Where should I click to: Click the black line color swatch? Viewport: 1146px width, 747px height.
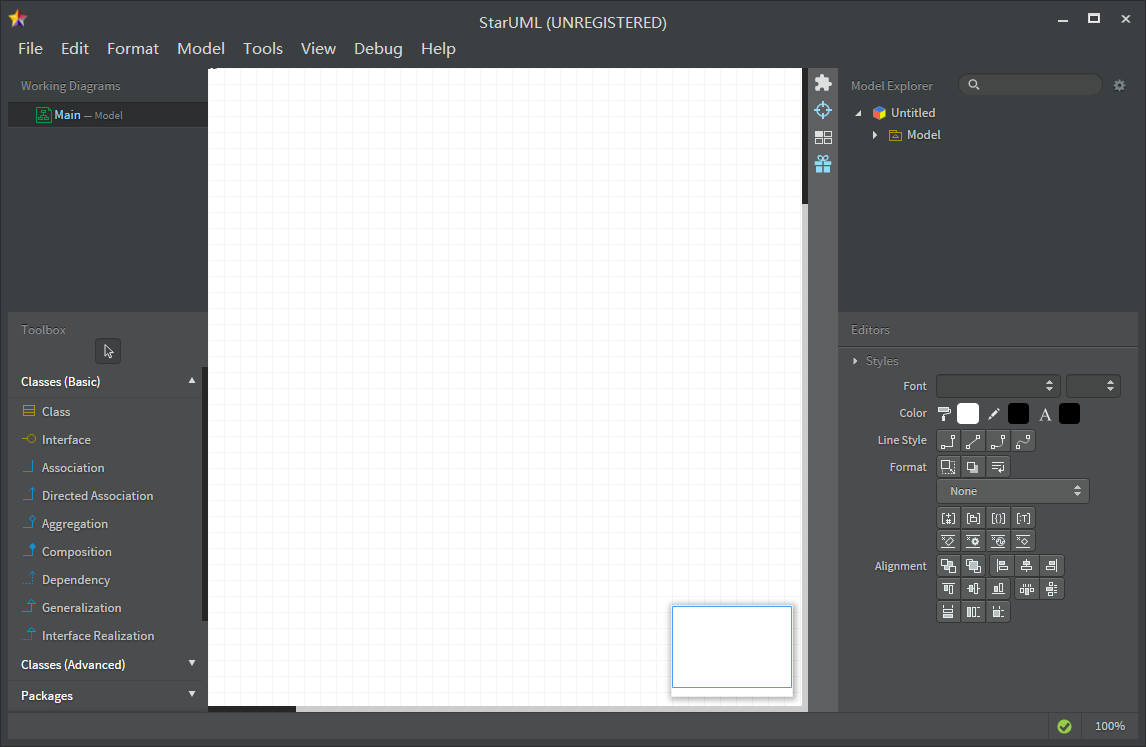pyautogui.click(x=1018, y=414)
